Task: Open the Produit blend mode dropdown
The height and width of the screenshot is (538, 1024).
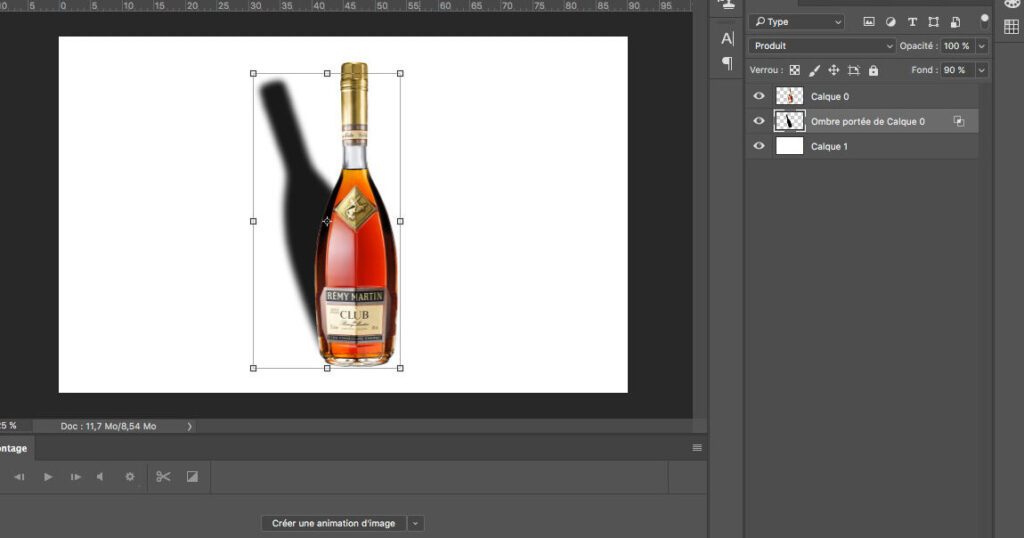Action: [822, 46]
